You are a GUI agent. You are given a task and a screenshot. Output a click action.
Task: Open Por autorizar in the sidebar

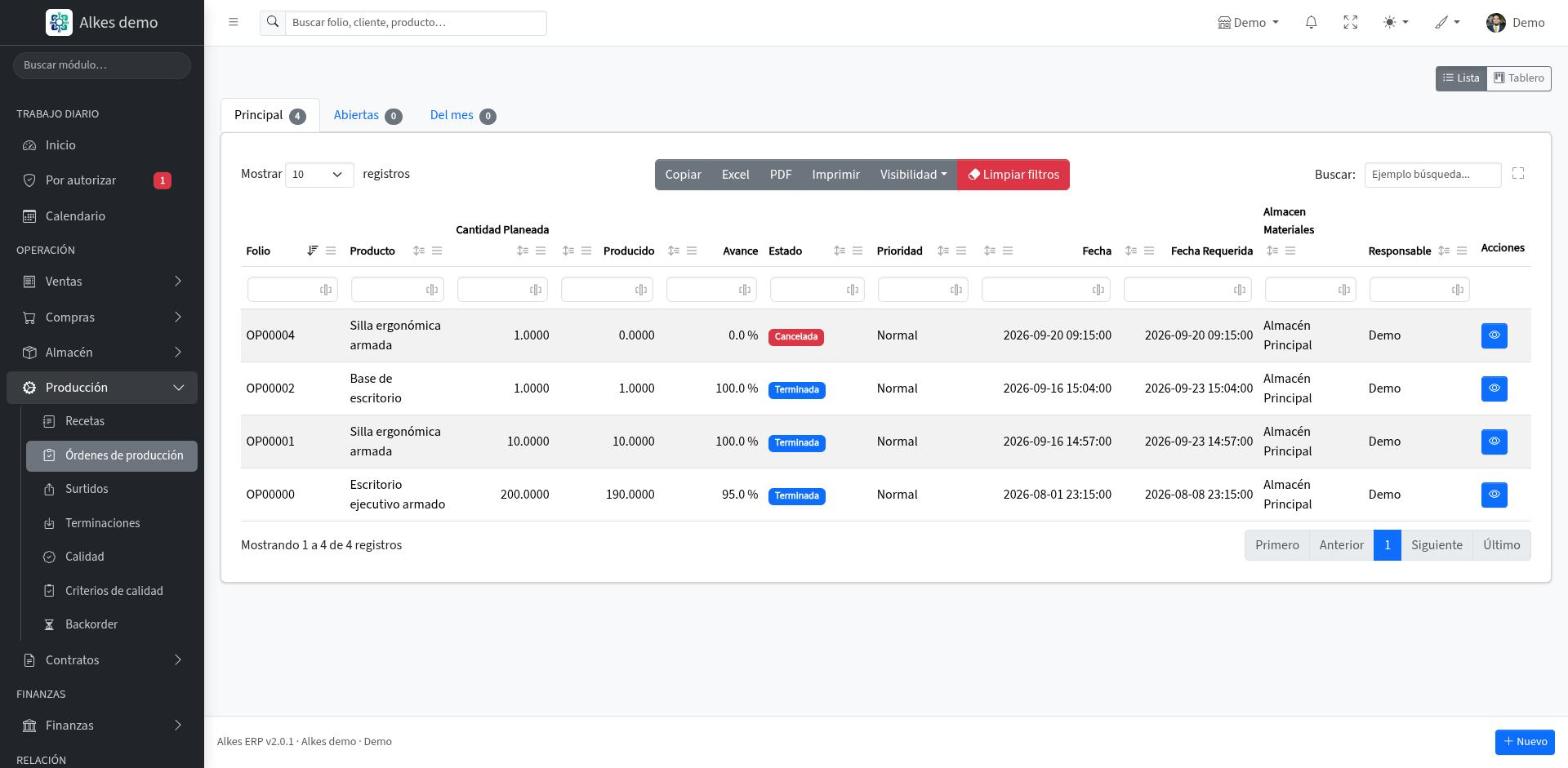point(102,181)
